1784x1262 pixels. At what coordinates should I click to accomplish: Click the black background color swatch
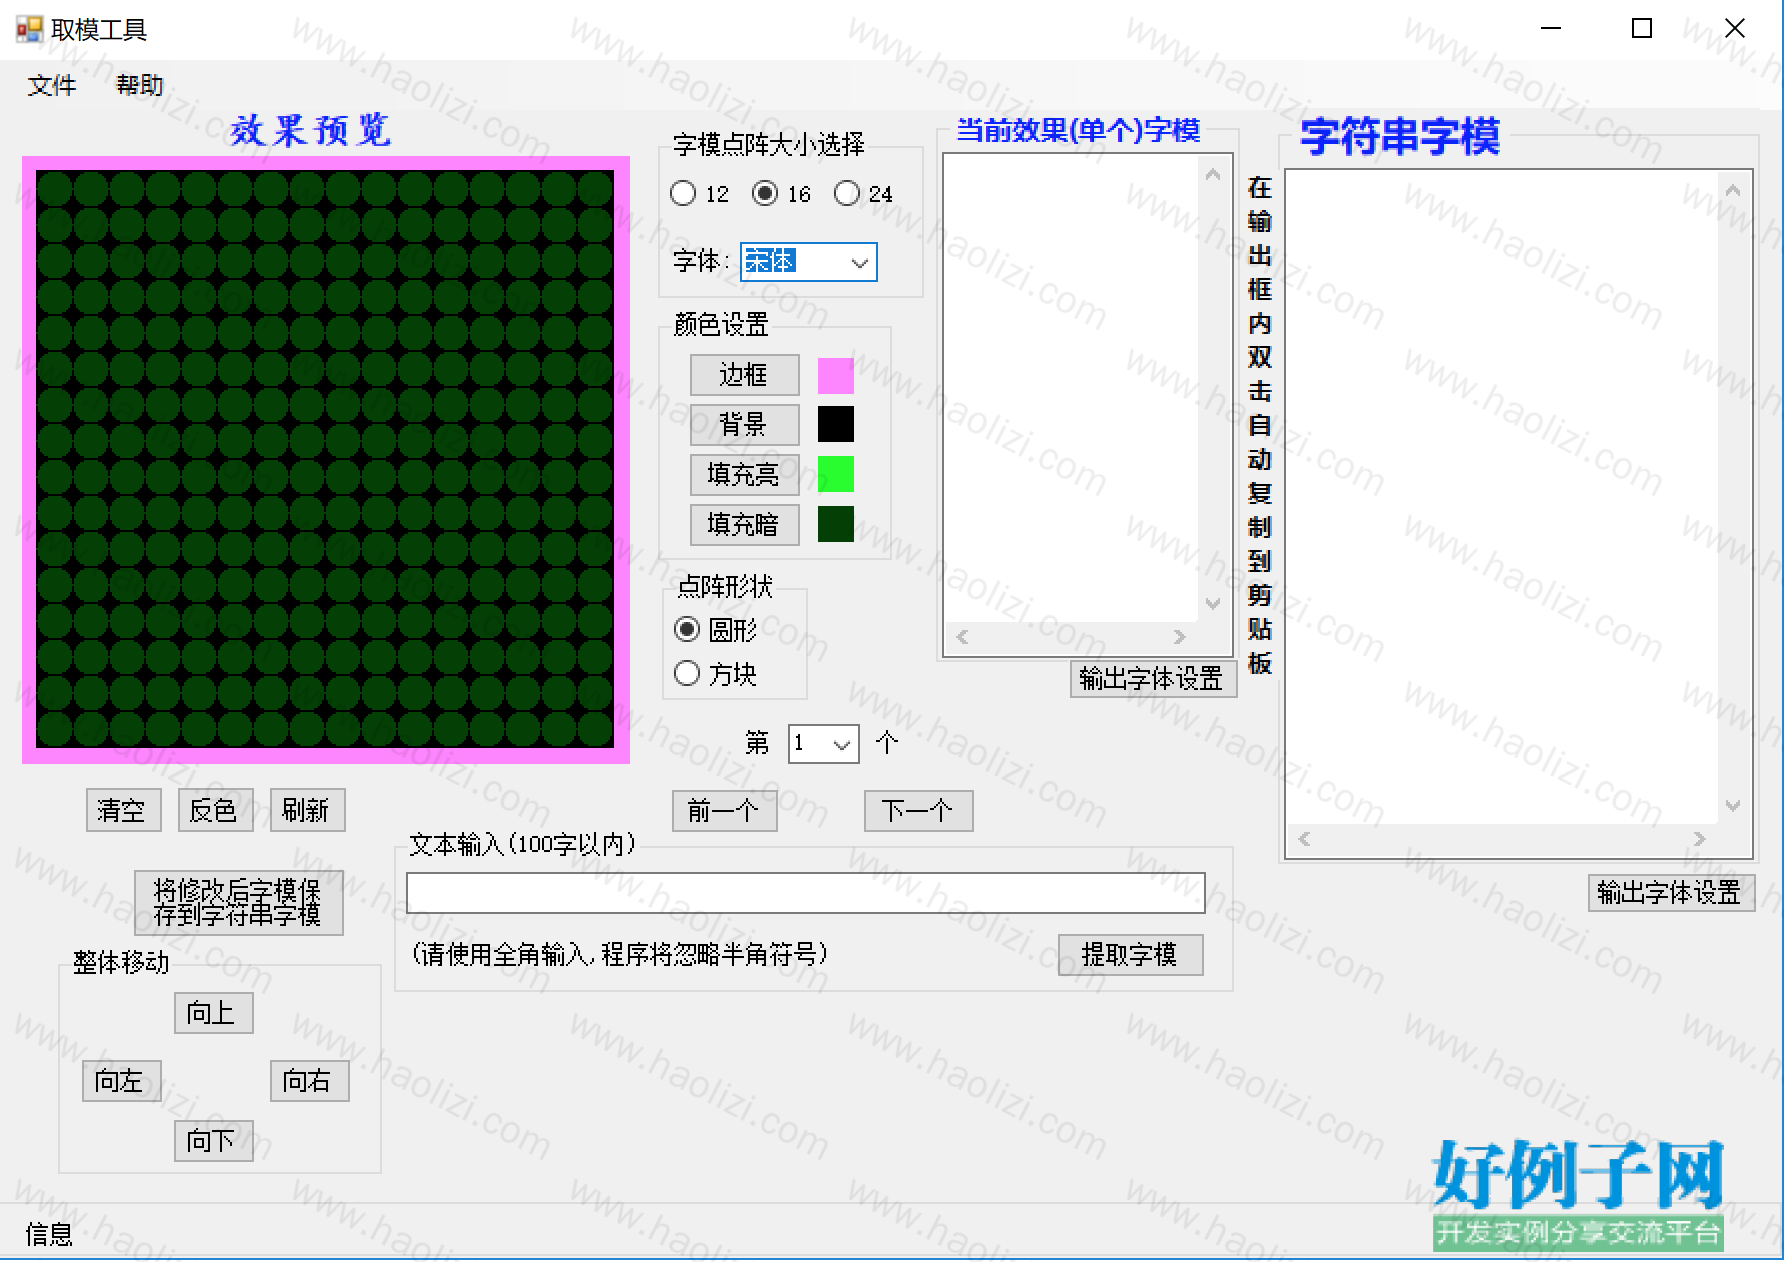click(836, 424)
